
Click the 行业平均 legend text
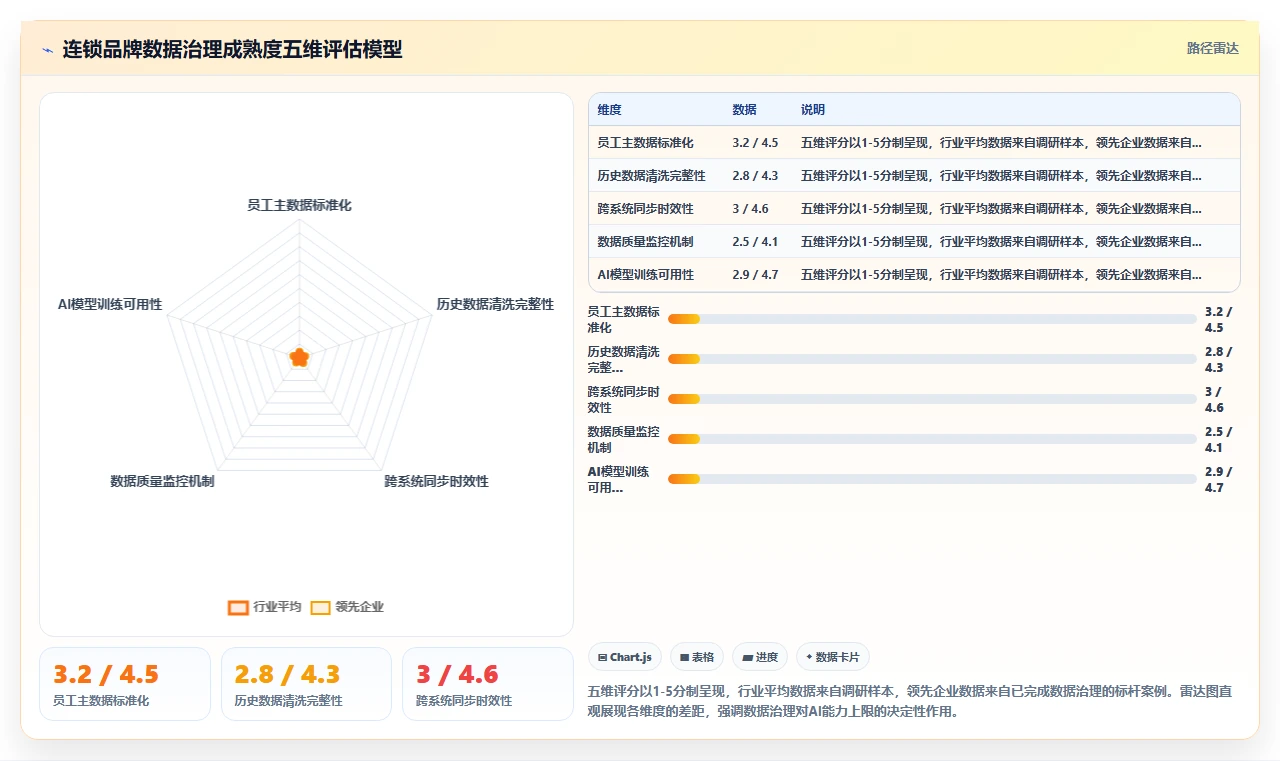click(x=277, y=607)
